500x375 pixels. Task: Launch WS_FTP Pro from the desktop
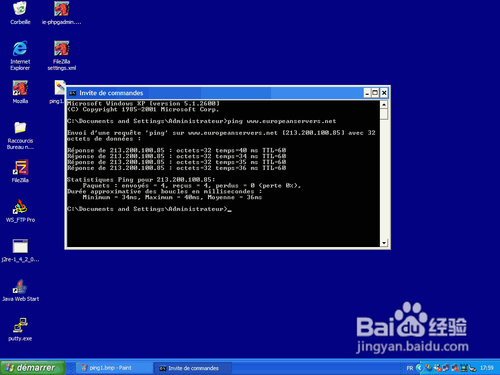[20, 211]
